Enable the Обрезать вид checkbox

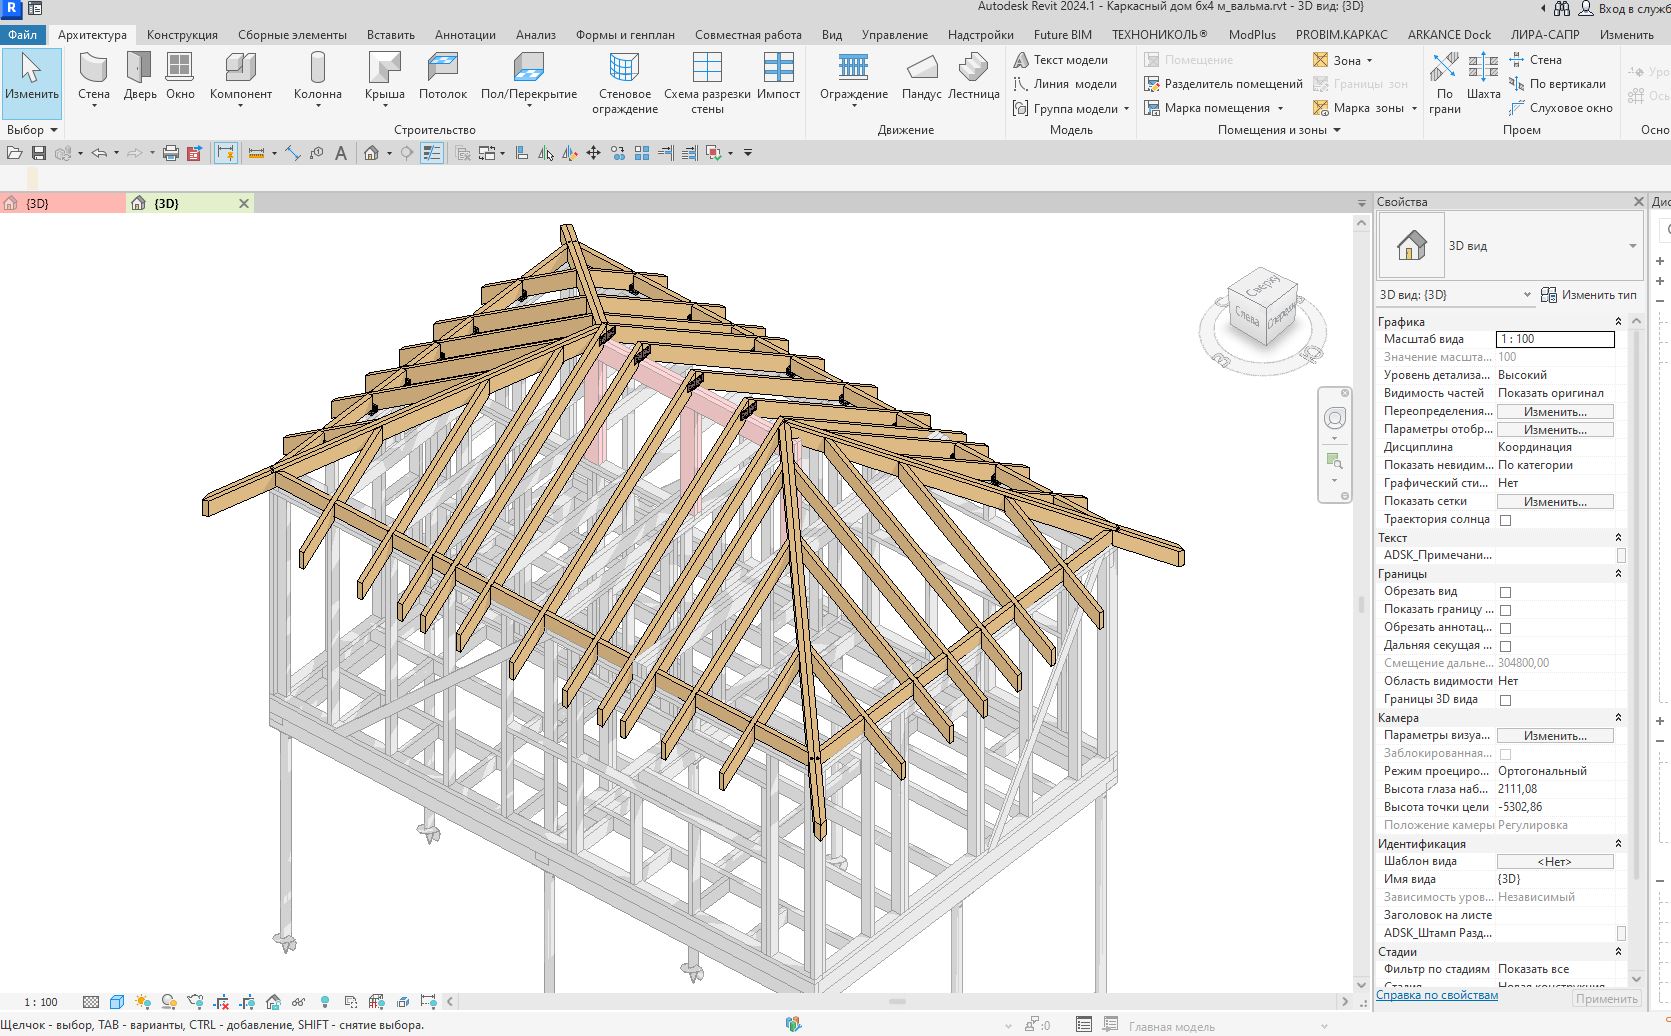(1505, 591)
